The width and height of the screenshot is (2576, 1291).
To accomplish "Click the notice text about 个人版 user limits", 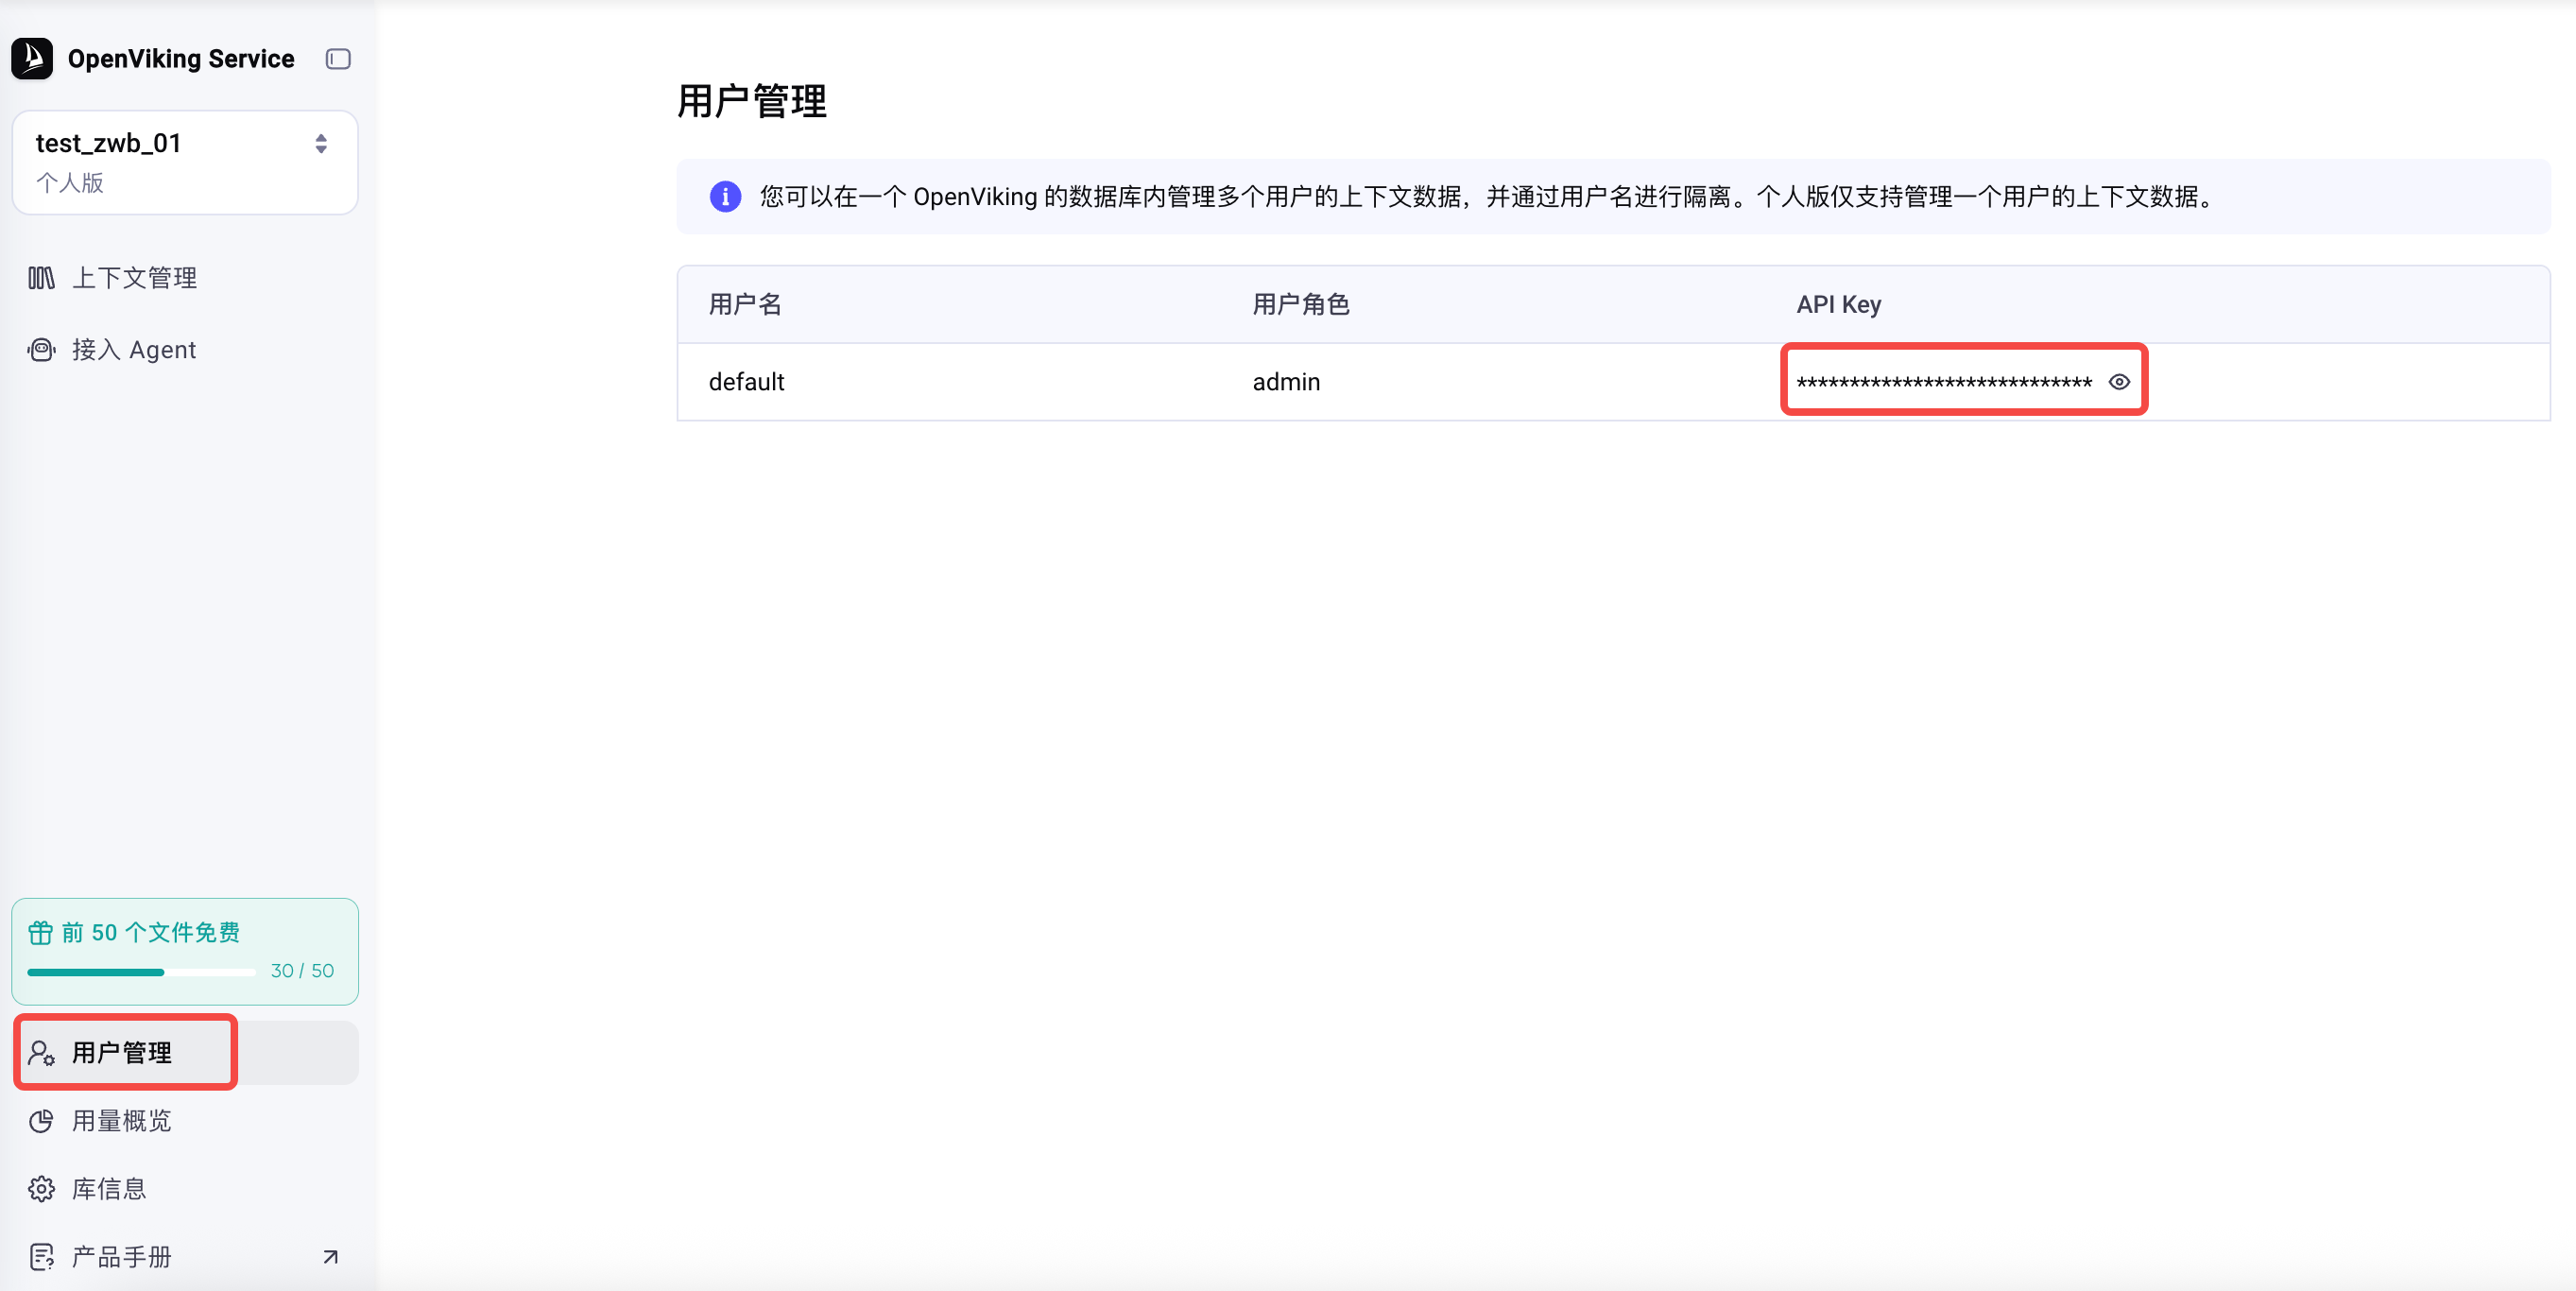I will 1486,196.
